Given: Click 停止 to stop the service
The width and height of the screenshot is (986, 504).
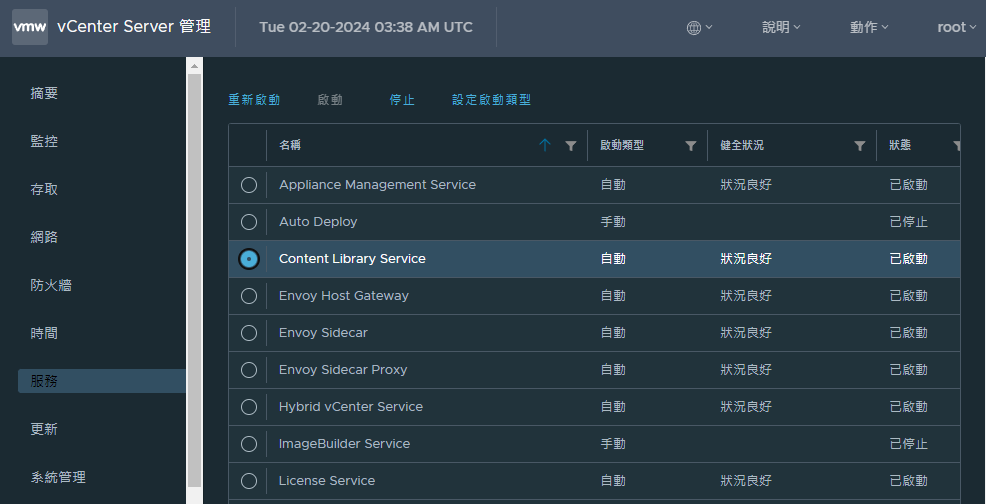Looking at the screenshot, I should [x=402, y=100].
